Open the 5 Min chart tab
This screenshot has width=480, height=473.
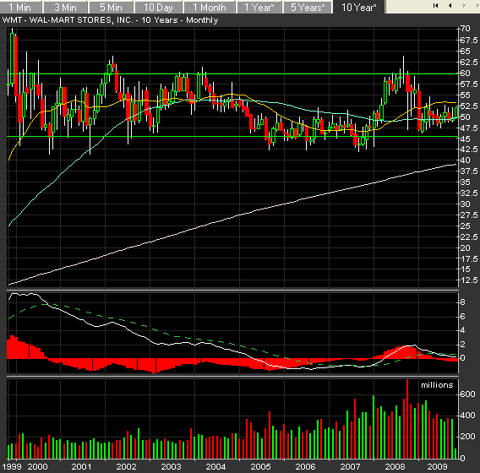111,7
